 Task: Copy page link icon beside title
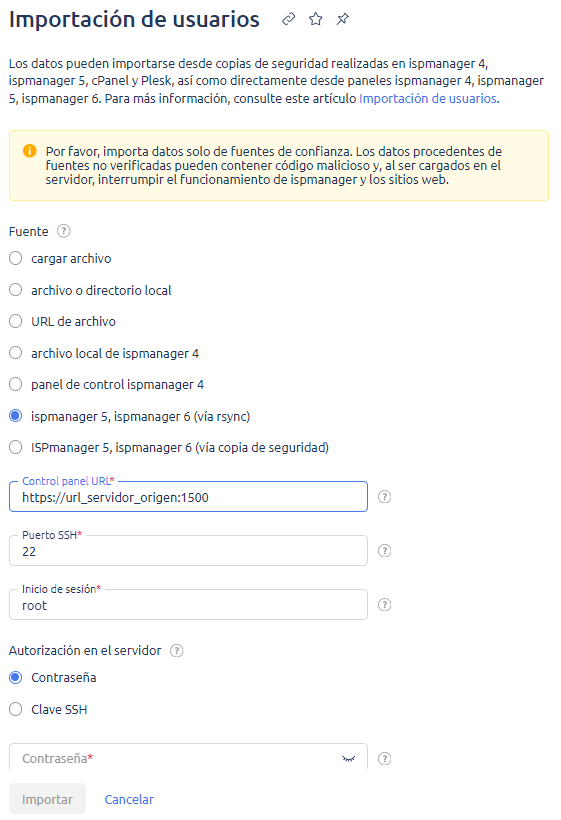pos(288,19)
